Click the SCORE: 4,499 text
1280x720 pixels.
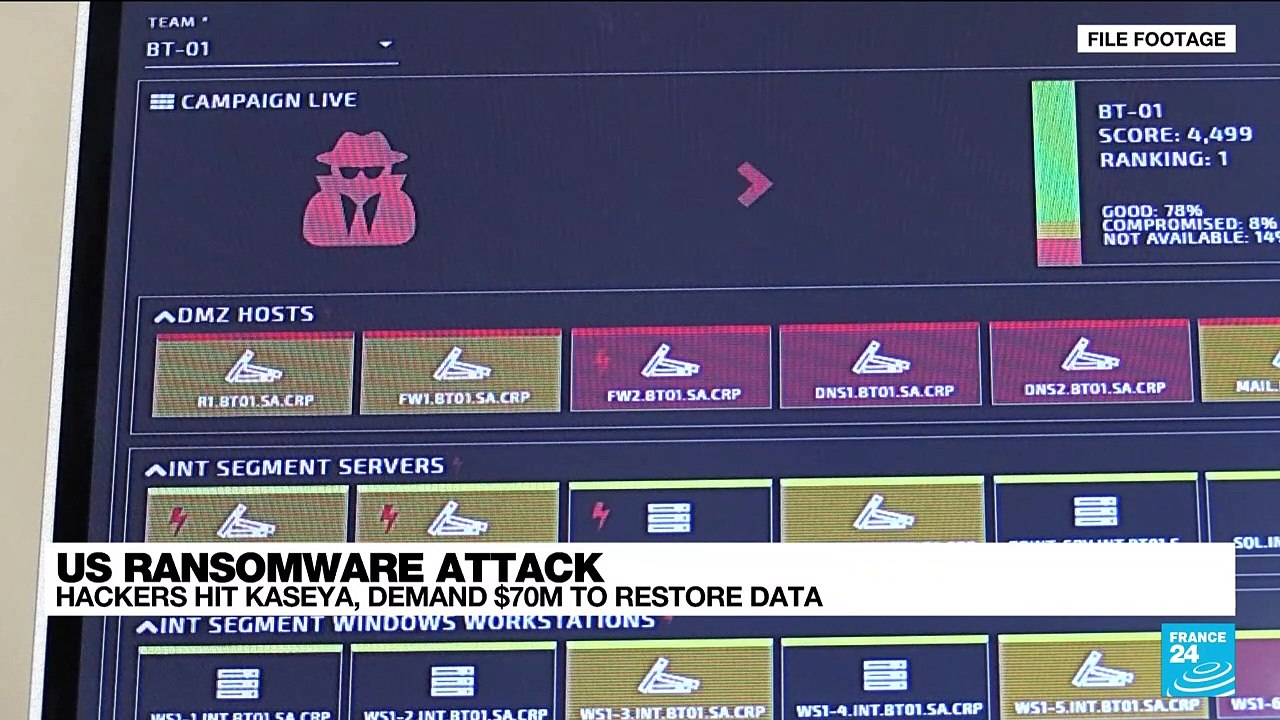click(1175, 135)
